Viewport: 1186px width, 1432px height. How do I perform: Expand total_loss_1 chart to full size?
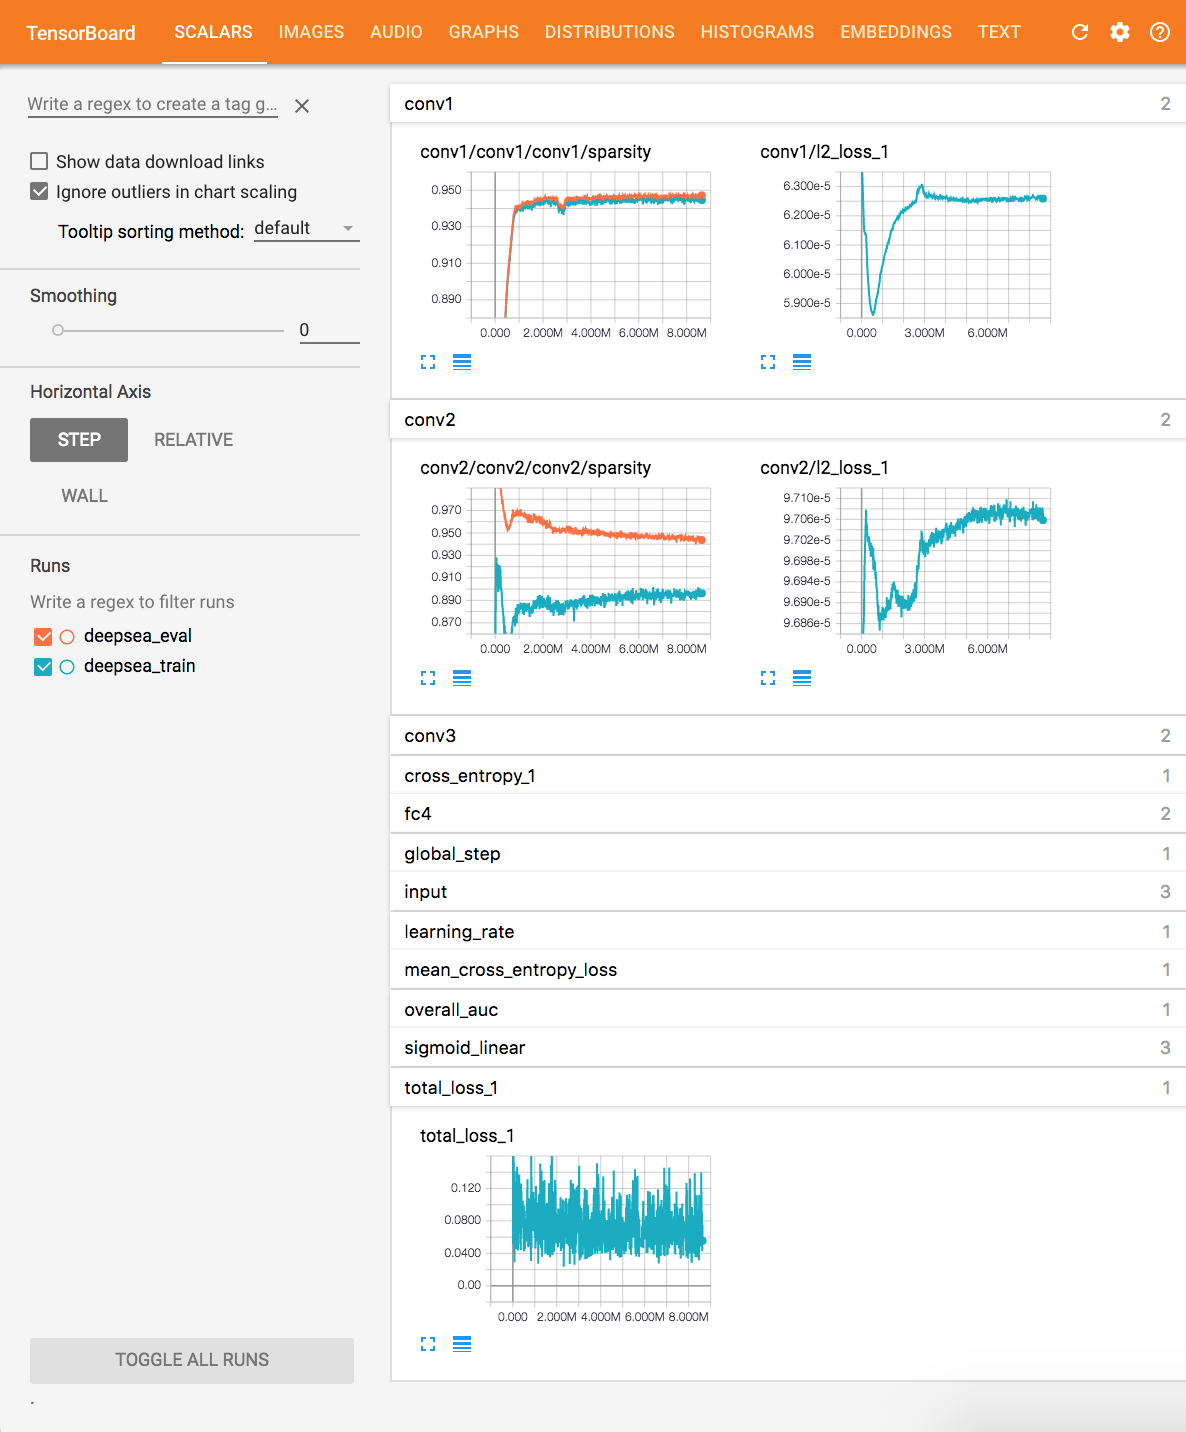(428, 1344)
